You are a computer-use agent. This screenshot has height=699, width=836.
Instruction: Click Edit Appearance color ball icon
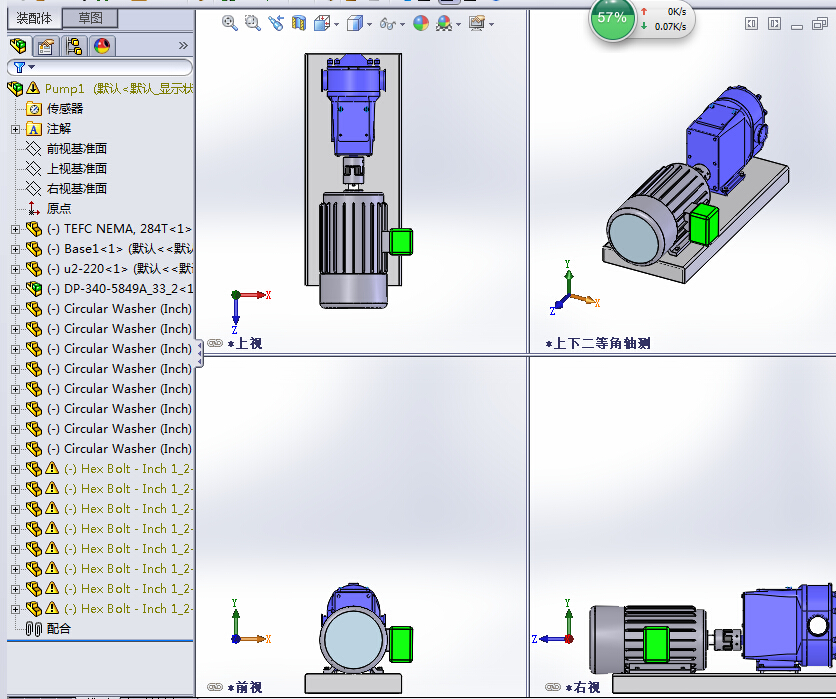click(421, 23)
